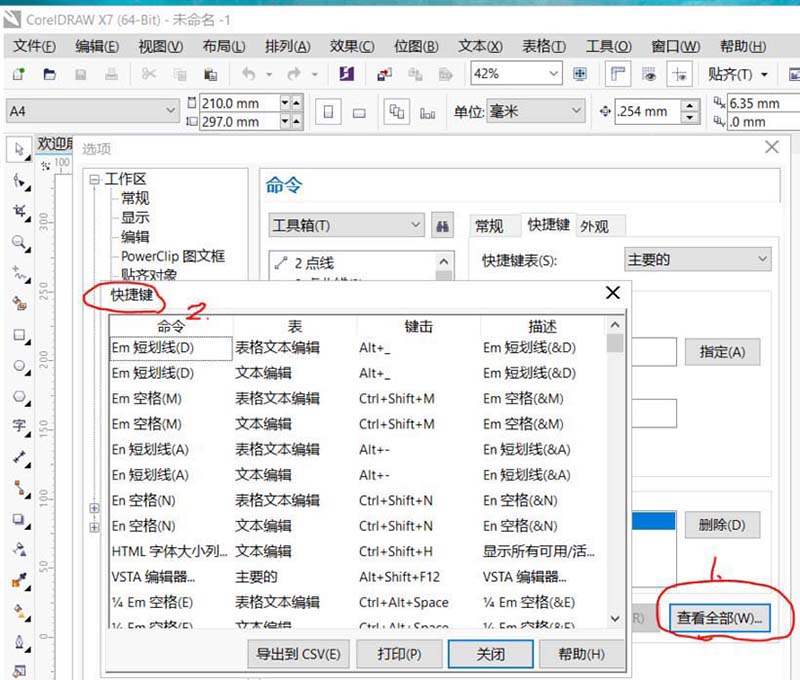800x680 pixels.
Task: Click the Import icon
Action: point(384,74)
